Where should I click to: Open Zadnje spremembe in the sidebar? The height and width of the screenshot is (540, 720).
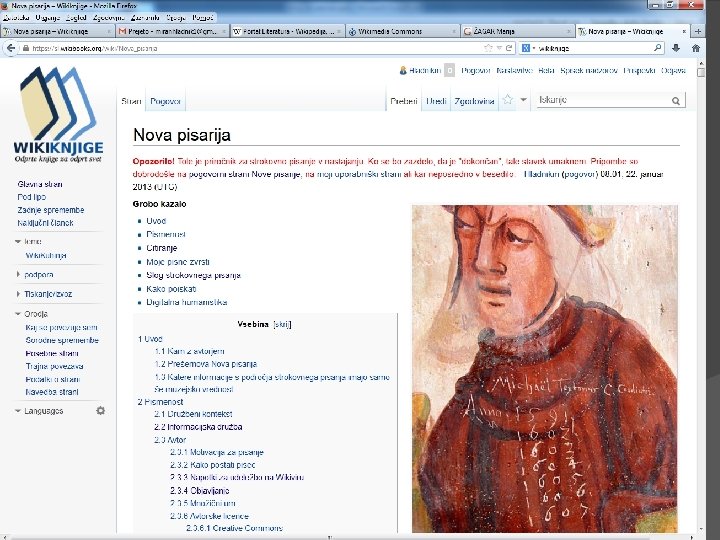click(51, 210)
